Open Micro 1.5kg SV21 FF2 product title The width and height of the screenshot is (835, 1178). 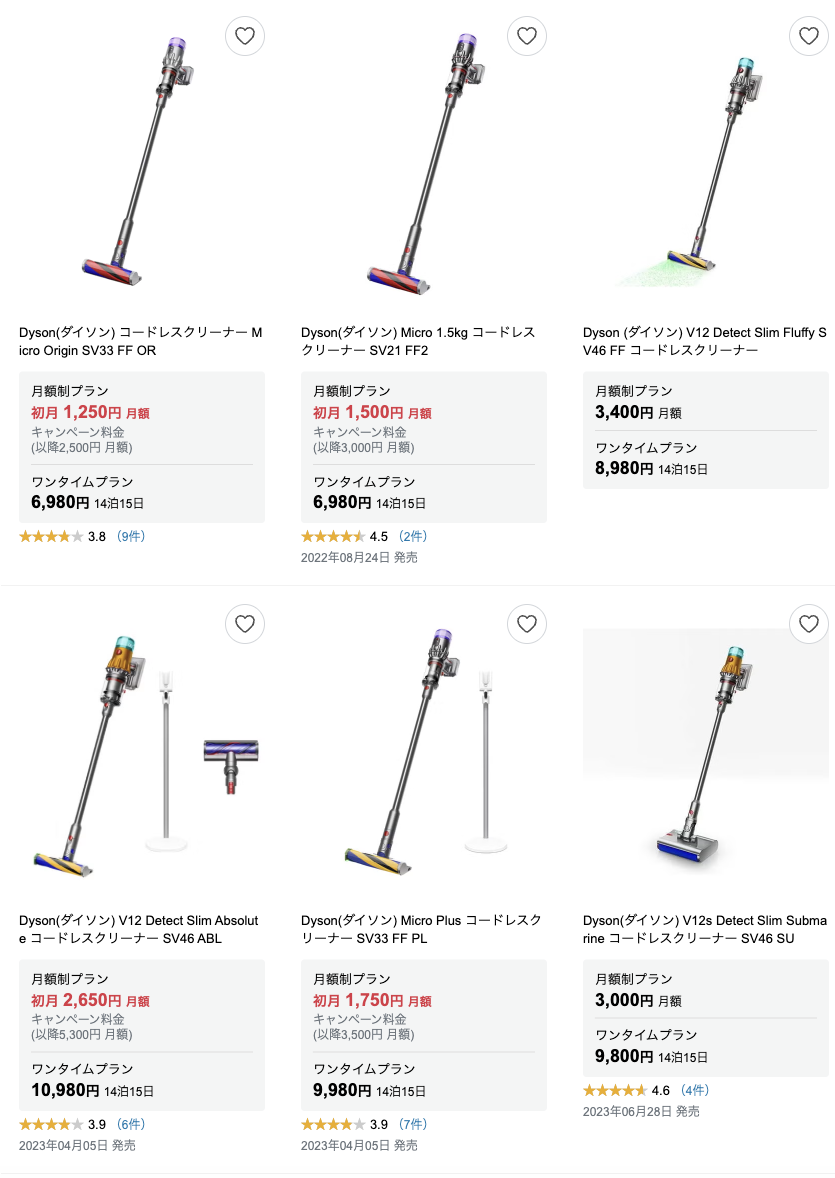[418, 342]
